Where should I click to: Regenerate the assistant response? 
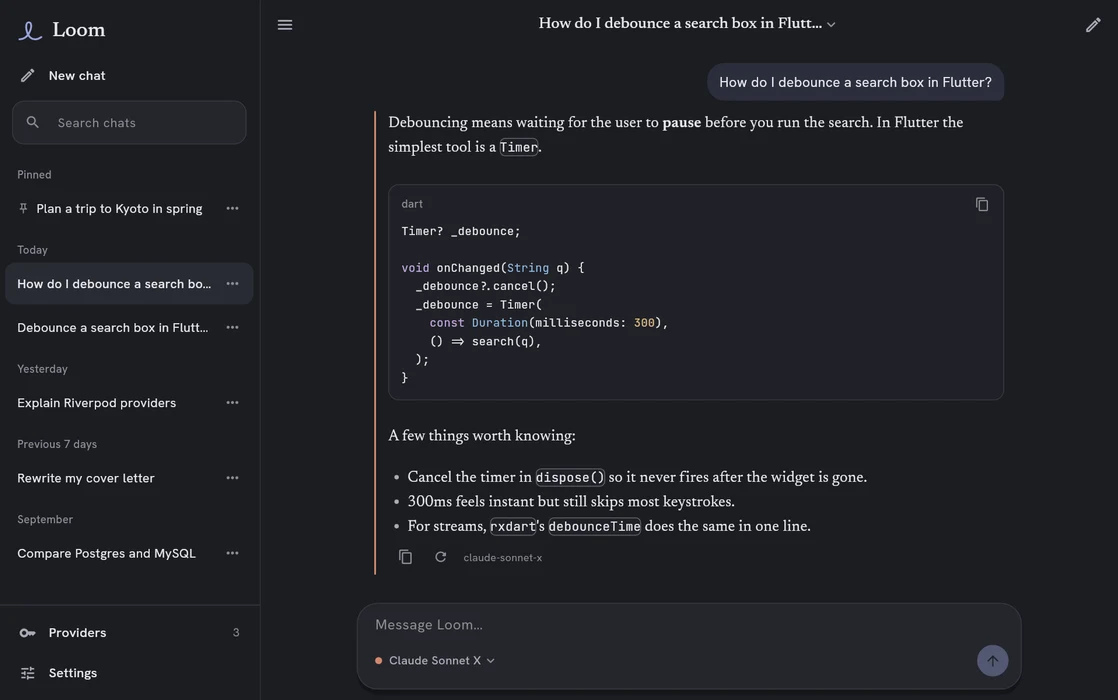441,557
